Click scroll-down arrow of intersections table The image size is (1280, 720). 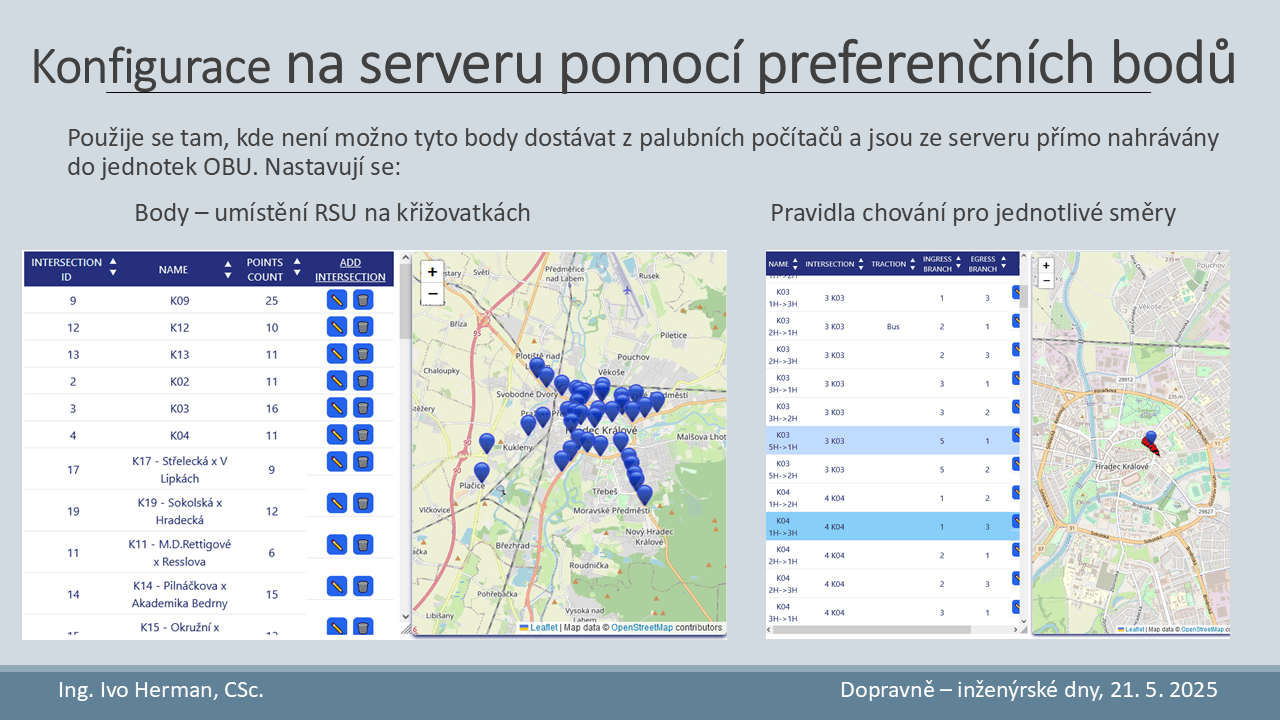coord(404,617)
